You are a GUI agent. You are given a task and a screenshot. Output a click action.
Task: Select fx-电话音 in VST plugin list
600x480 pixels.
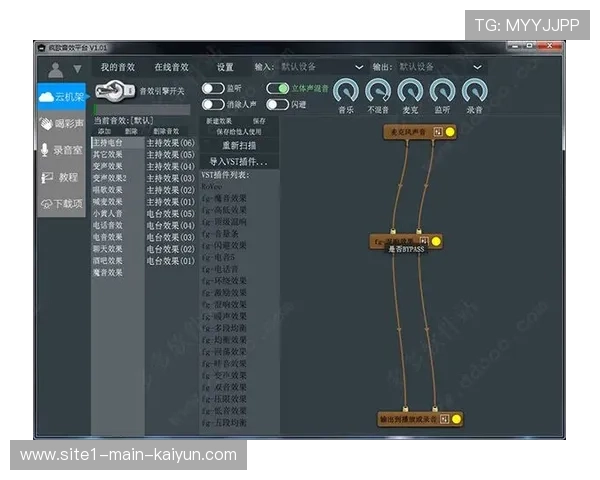[220, 269]
